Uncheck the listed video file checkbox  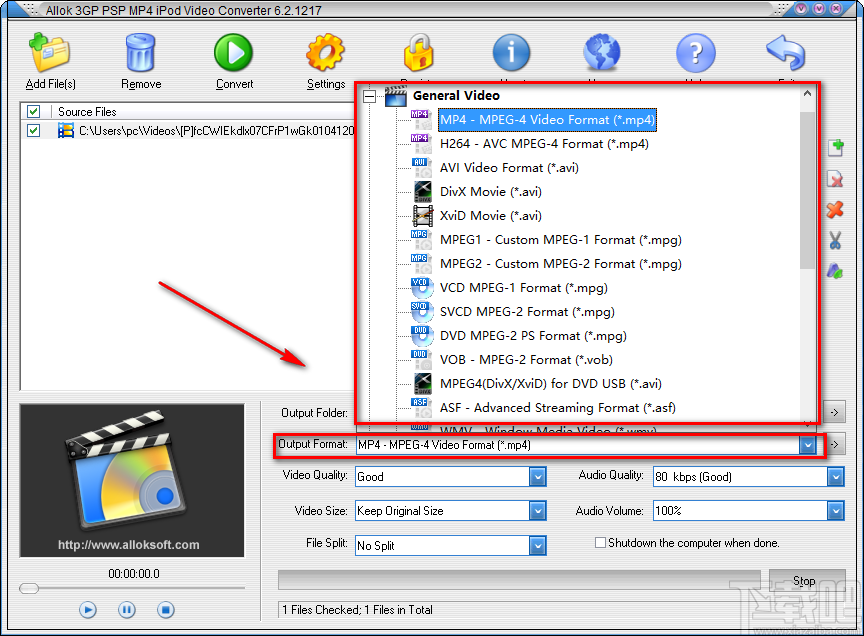pos(33,130)
